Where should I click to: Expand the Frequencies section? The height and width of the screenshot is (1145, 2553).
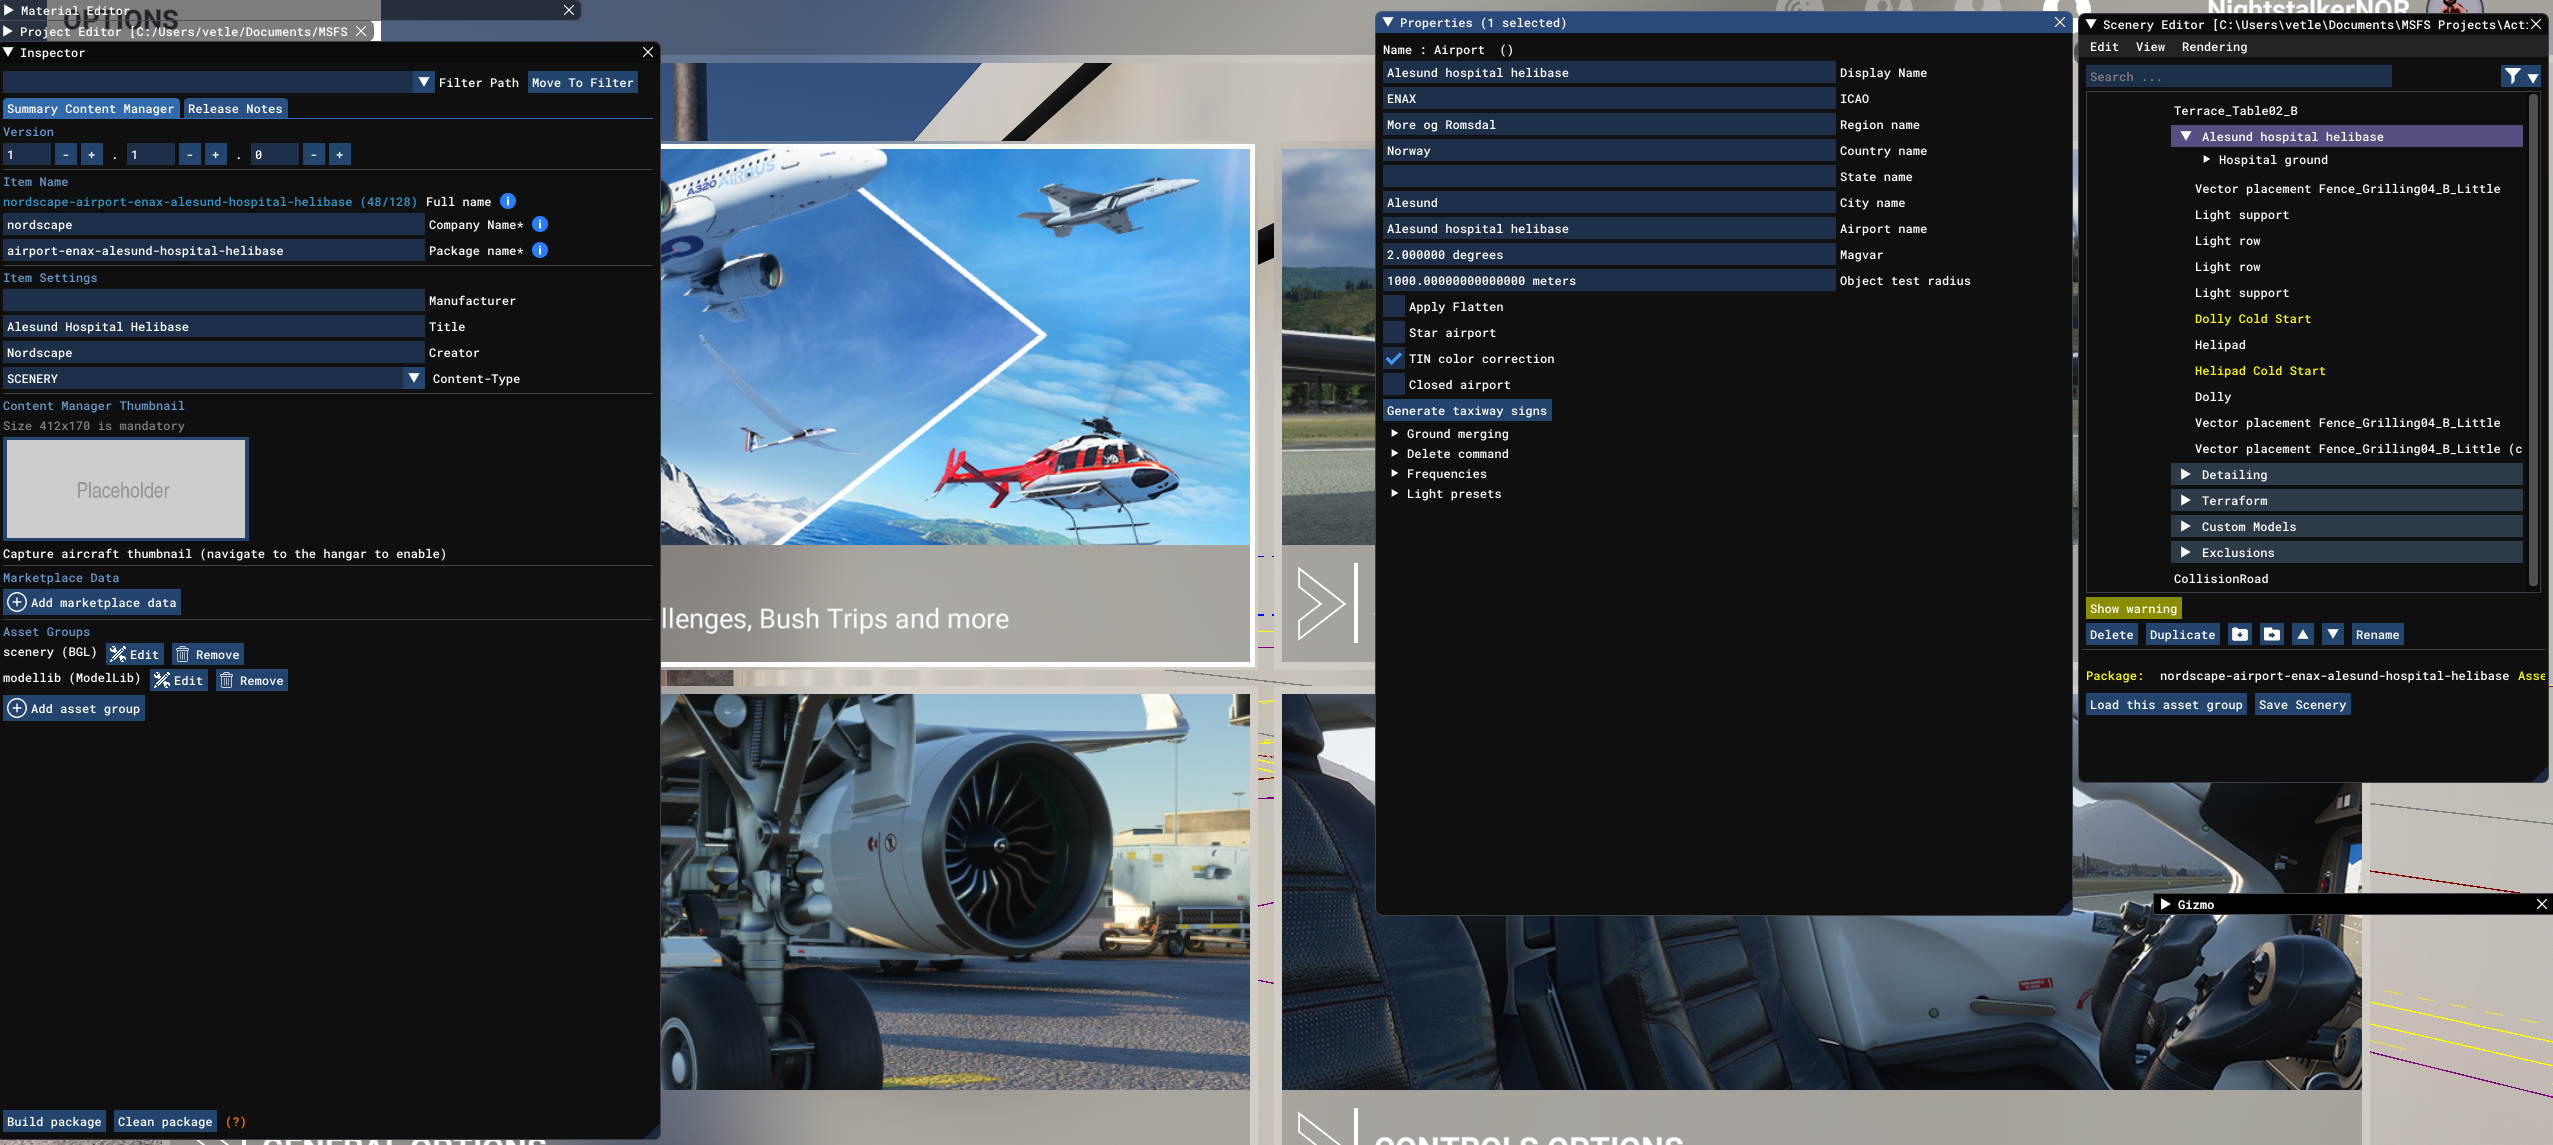pos(1395,473)
